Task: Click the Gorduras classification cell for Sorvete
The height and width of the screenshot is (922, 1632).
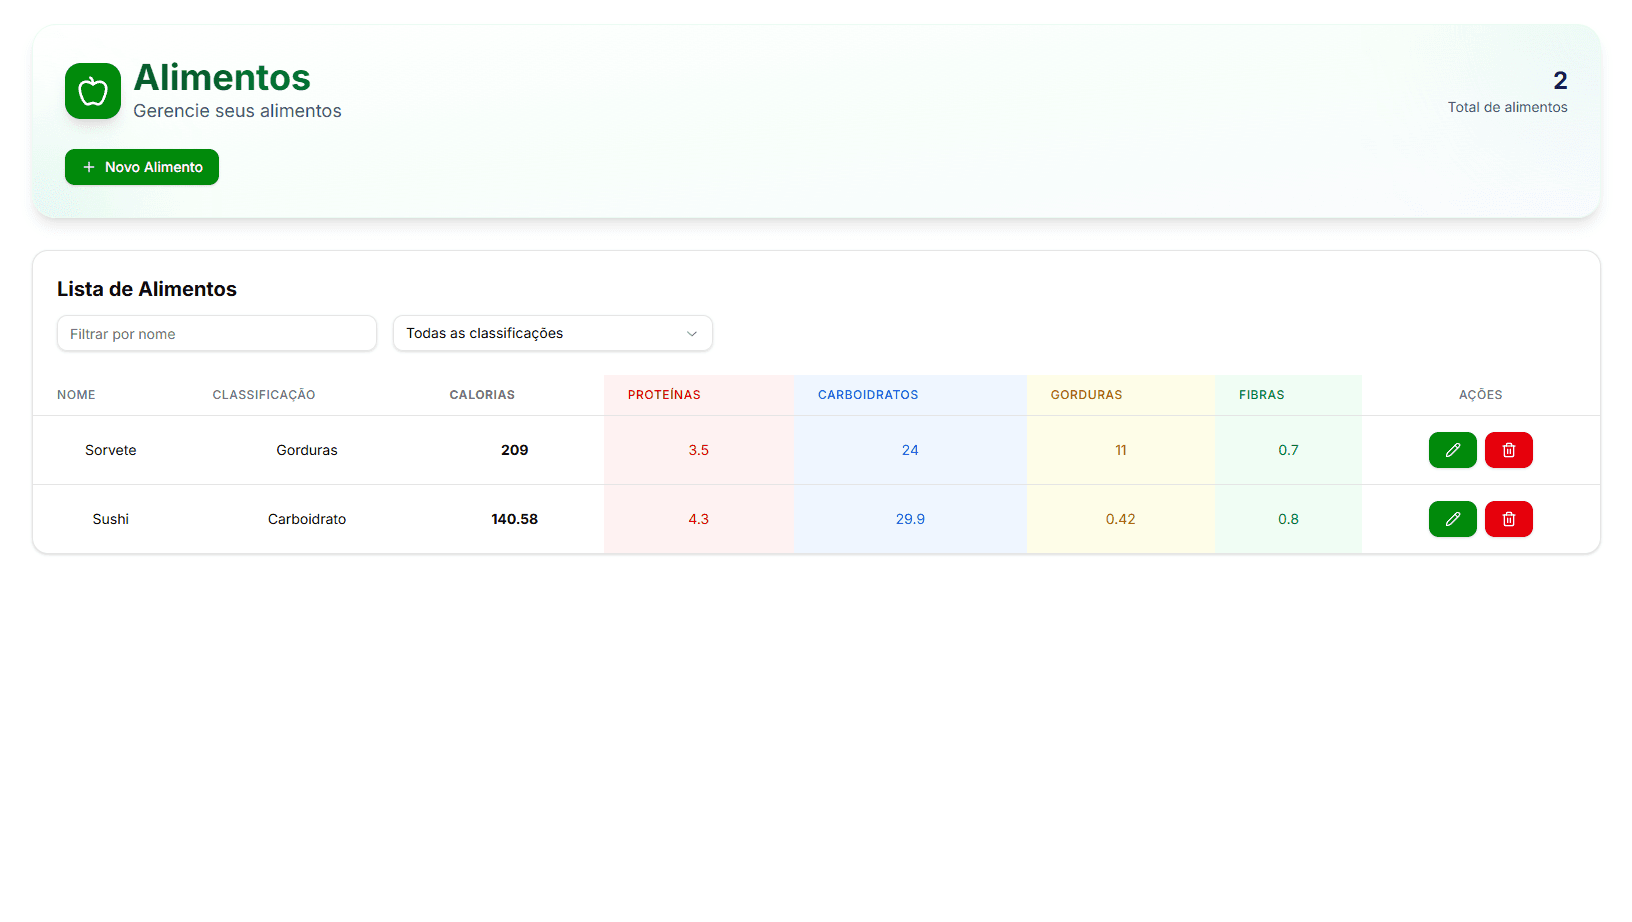Action: (307, 450)
